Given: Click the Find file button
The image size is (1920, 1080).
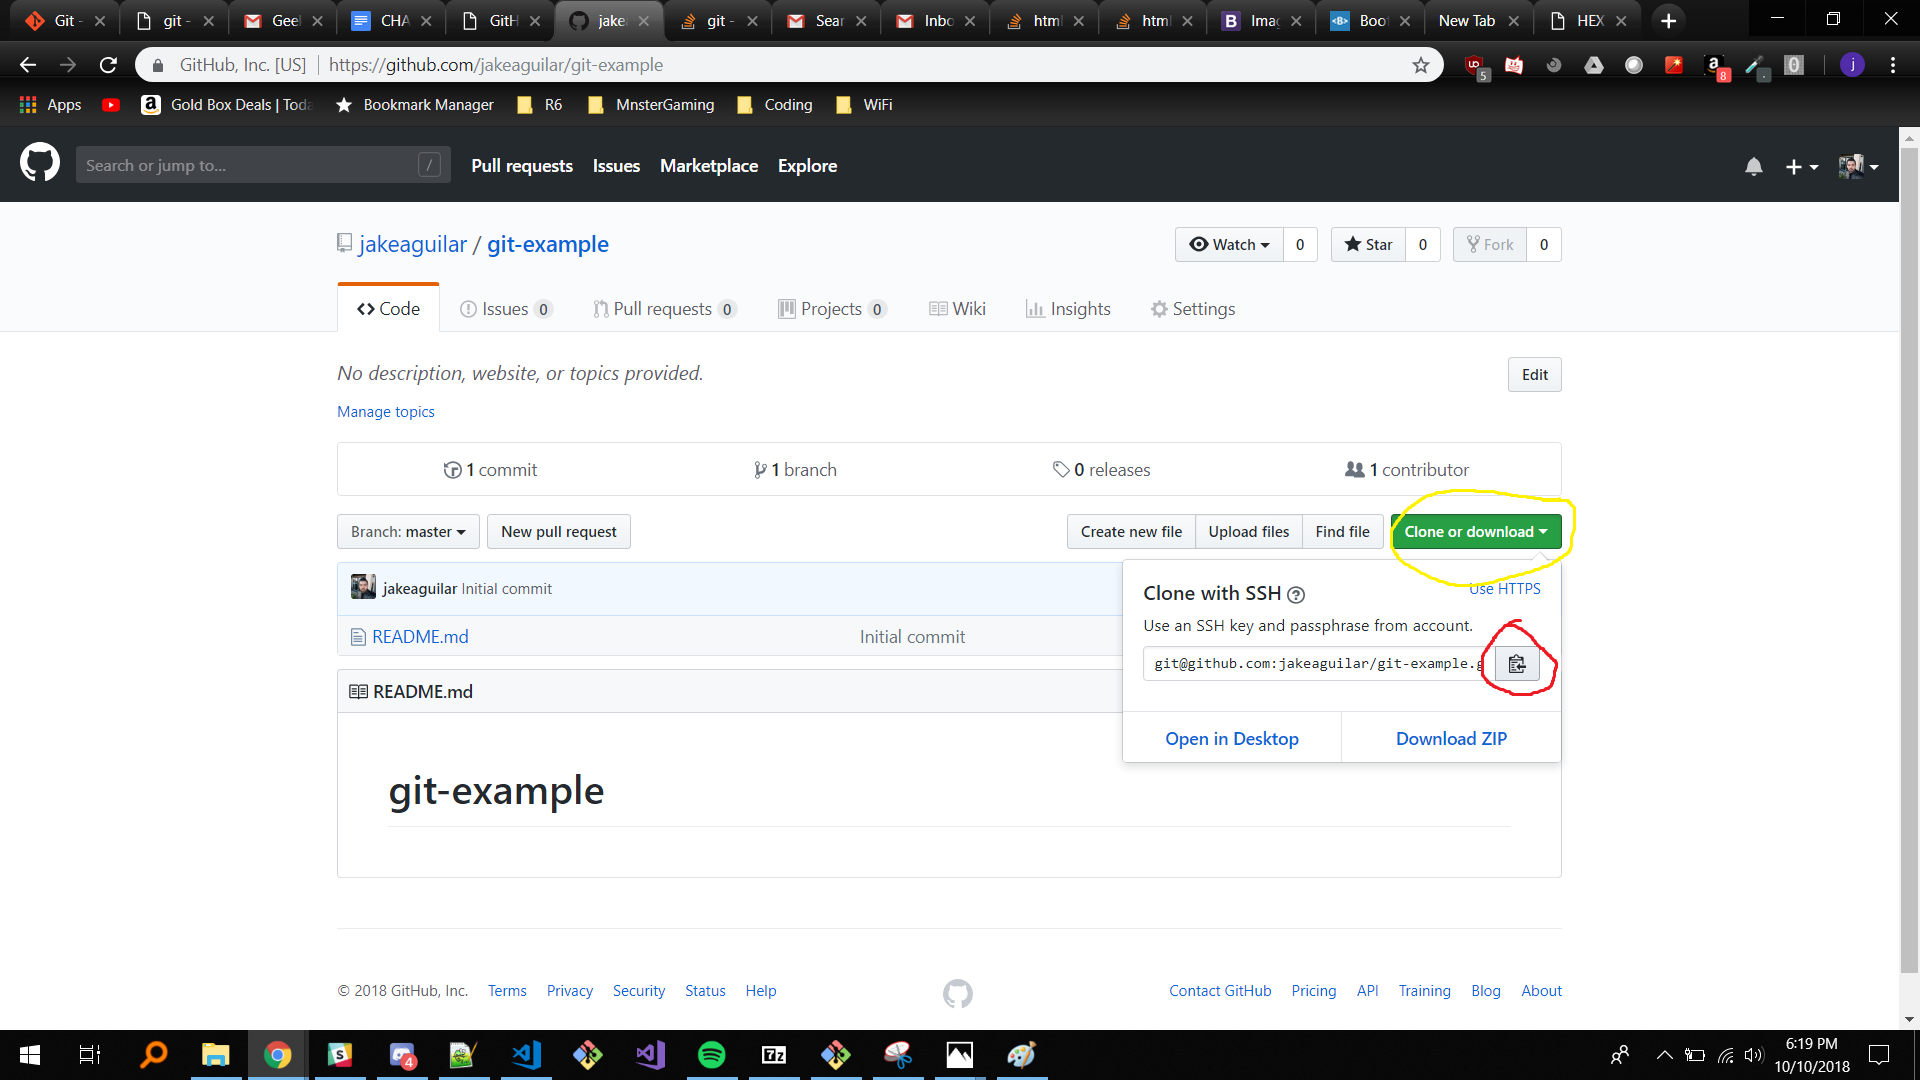Looking at the screenshot, I should (1342, 531).
